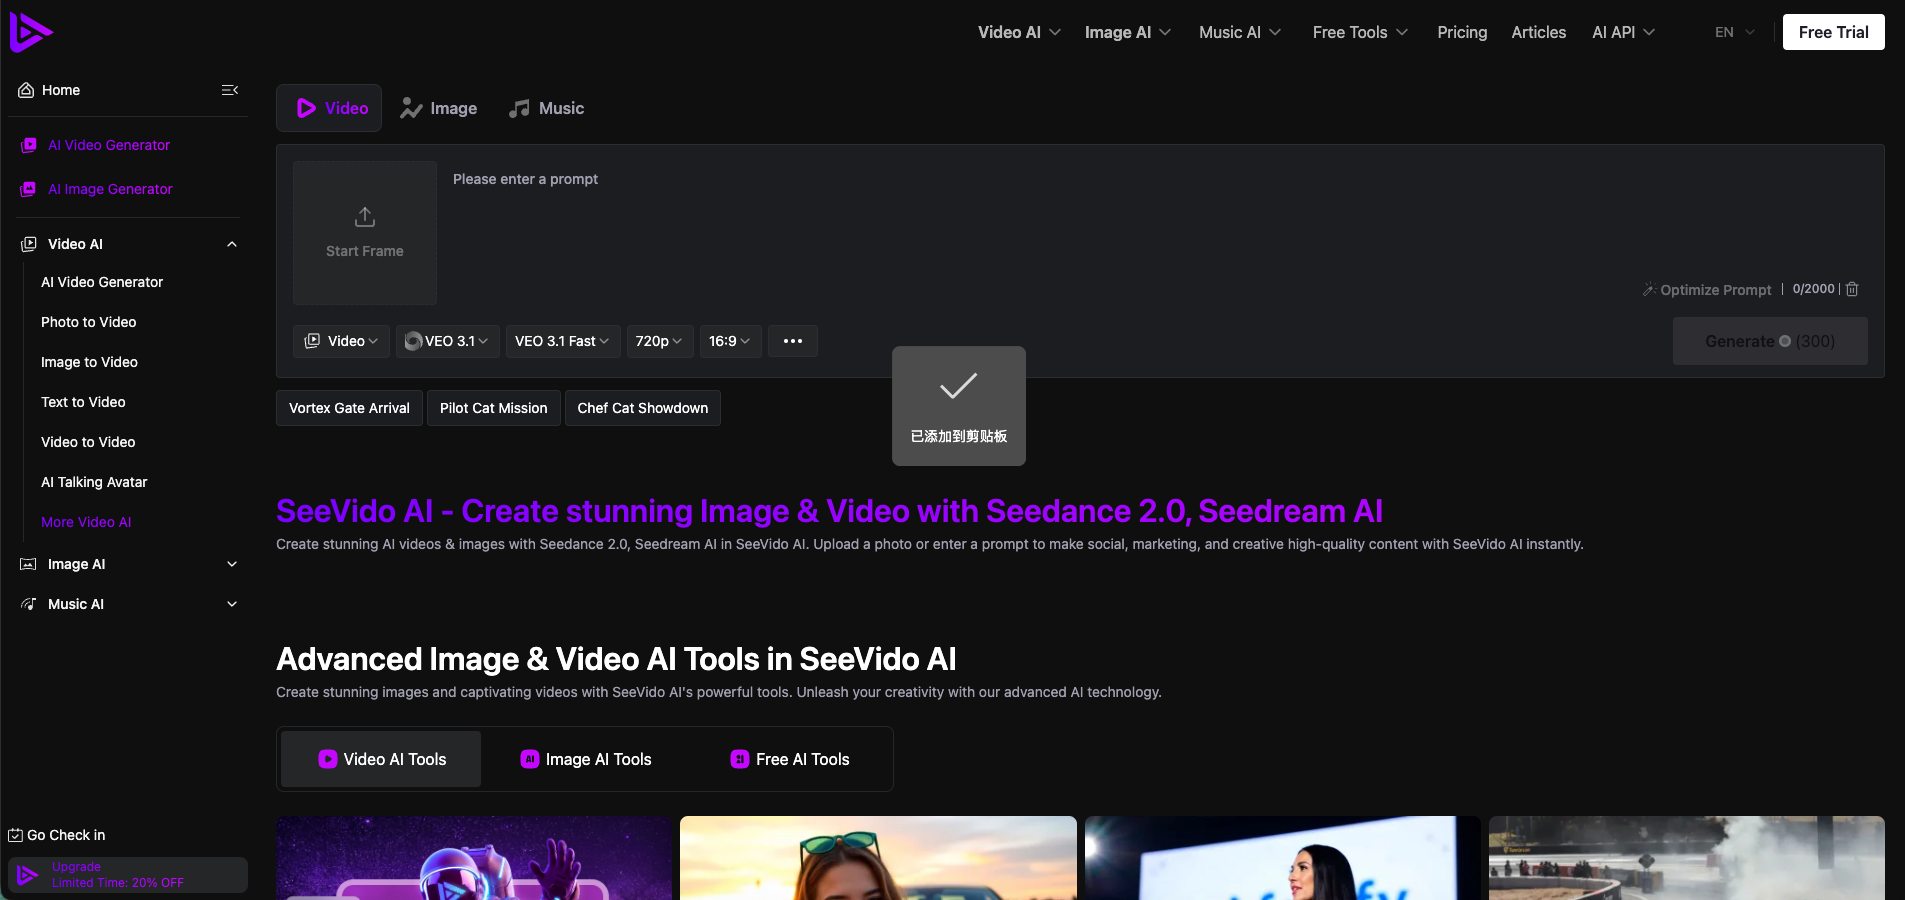Switch to the Music tab

coord(546,108)
